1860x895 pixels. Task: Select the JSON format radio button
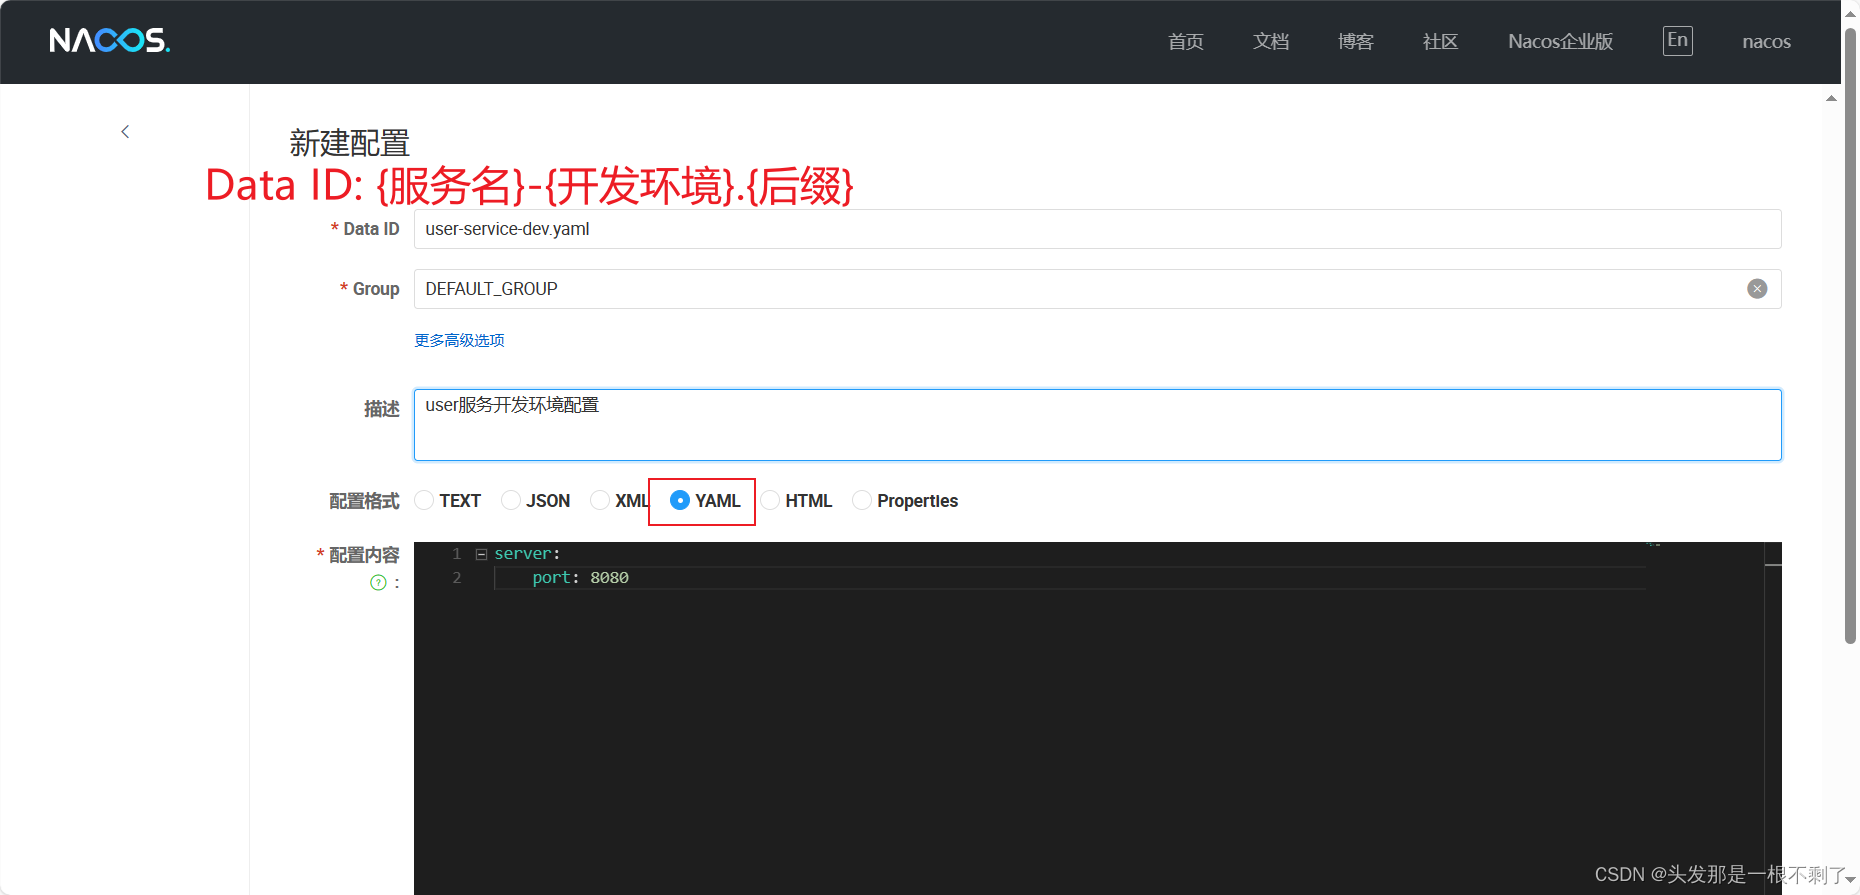tap(511, 500)
